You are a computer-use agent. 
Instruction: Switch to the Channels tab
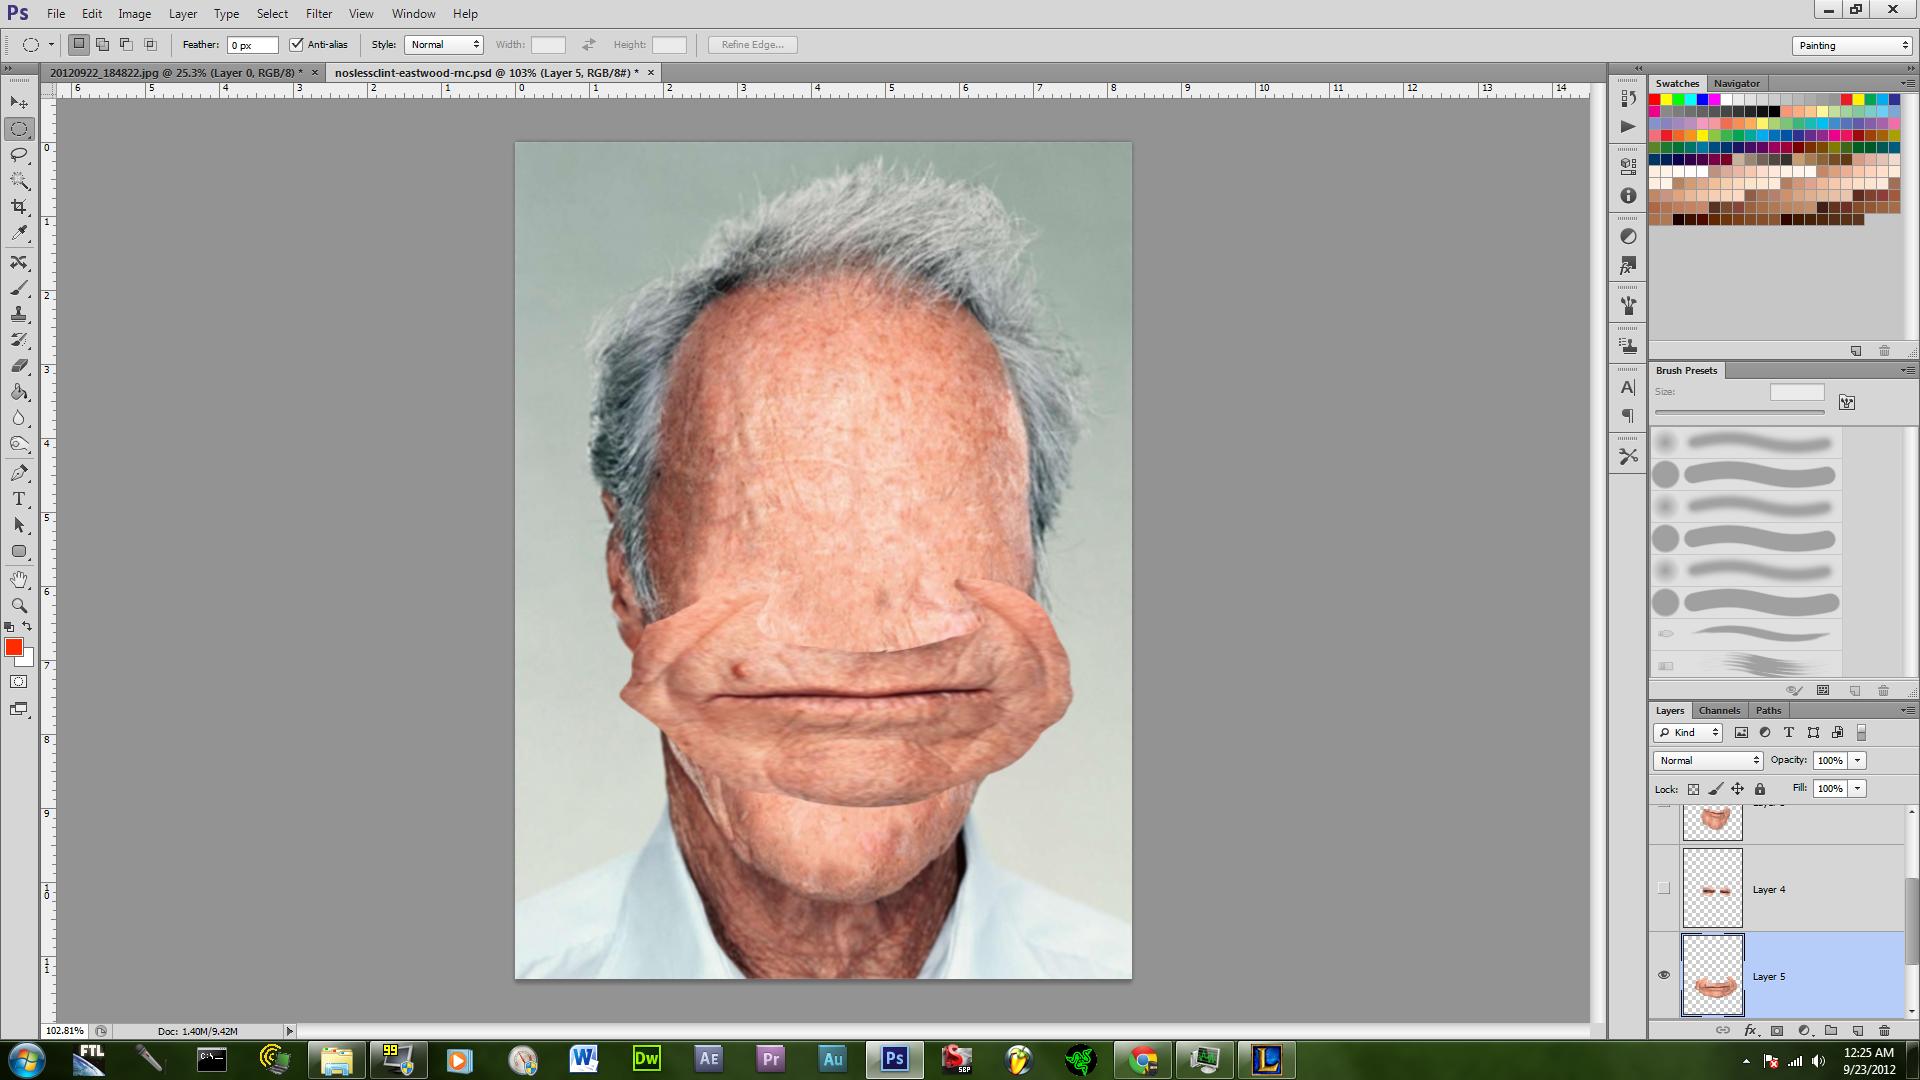[x=1719, y=710]
